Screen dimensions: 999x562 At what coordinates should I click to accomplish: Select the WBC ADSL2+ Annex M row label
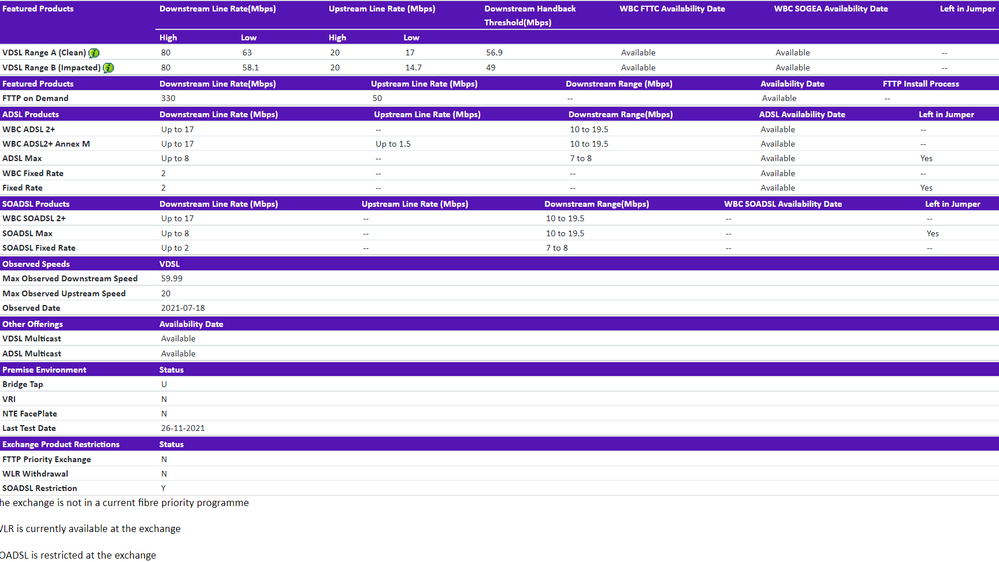[46, 144]
